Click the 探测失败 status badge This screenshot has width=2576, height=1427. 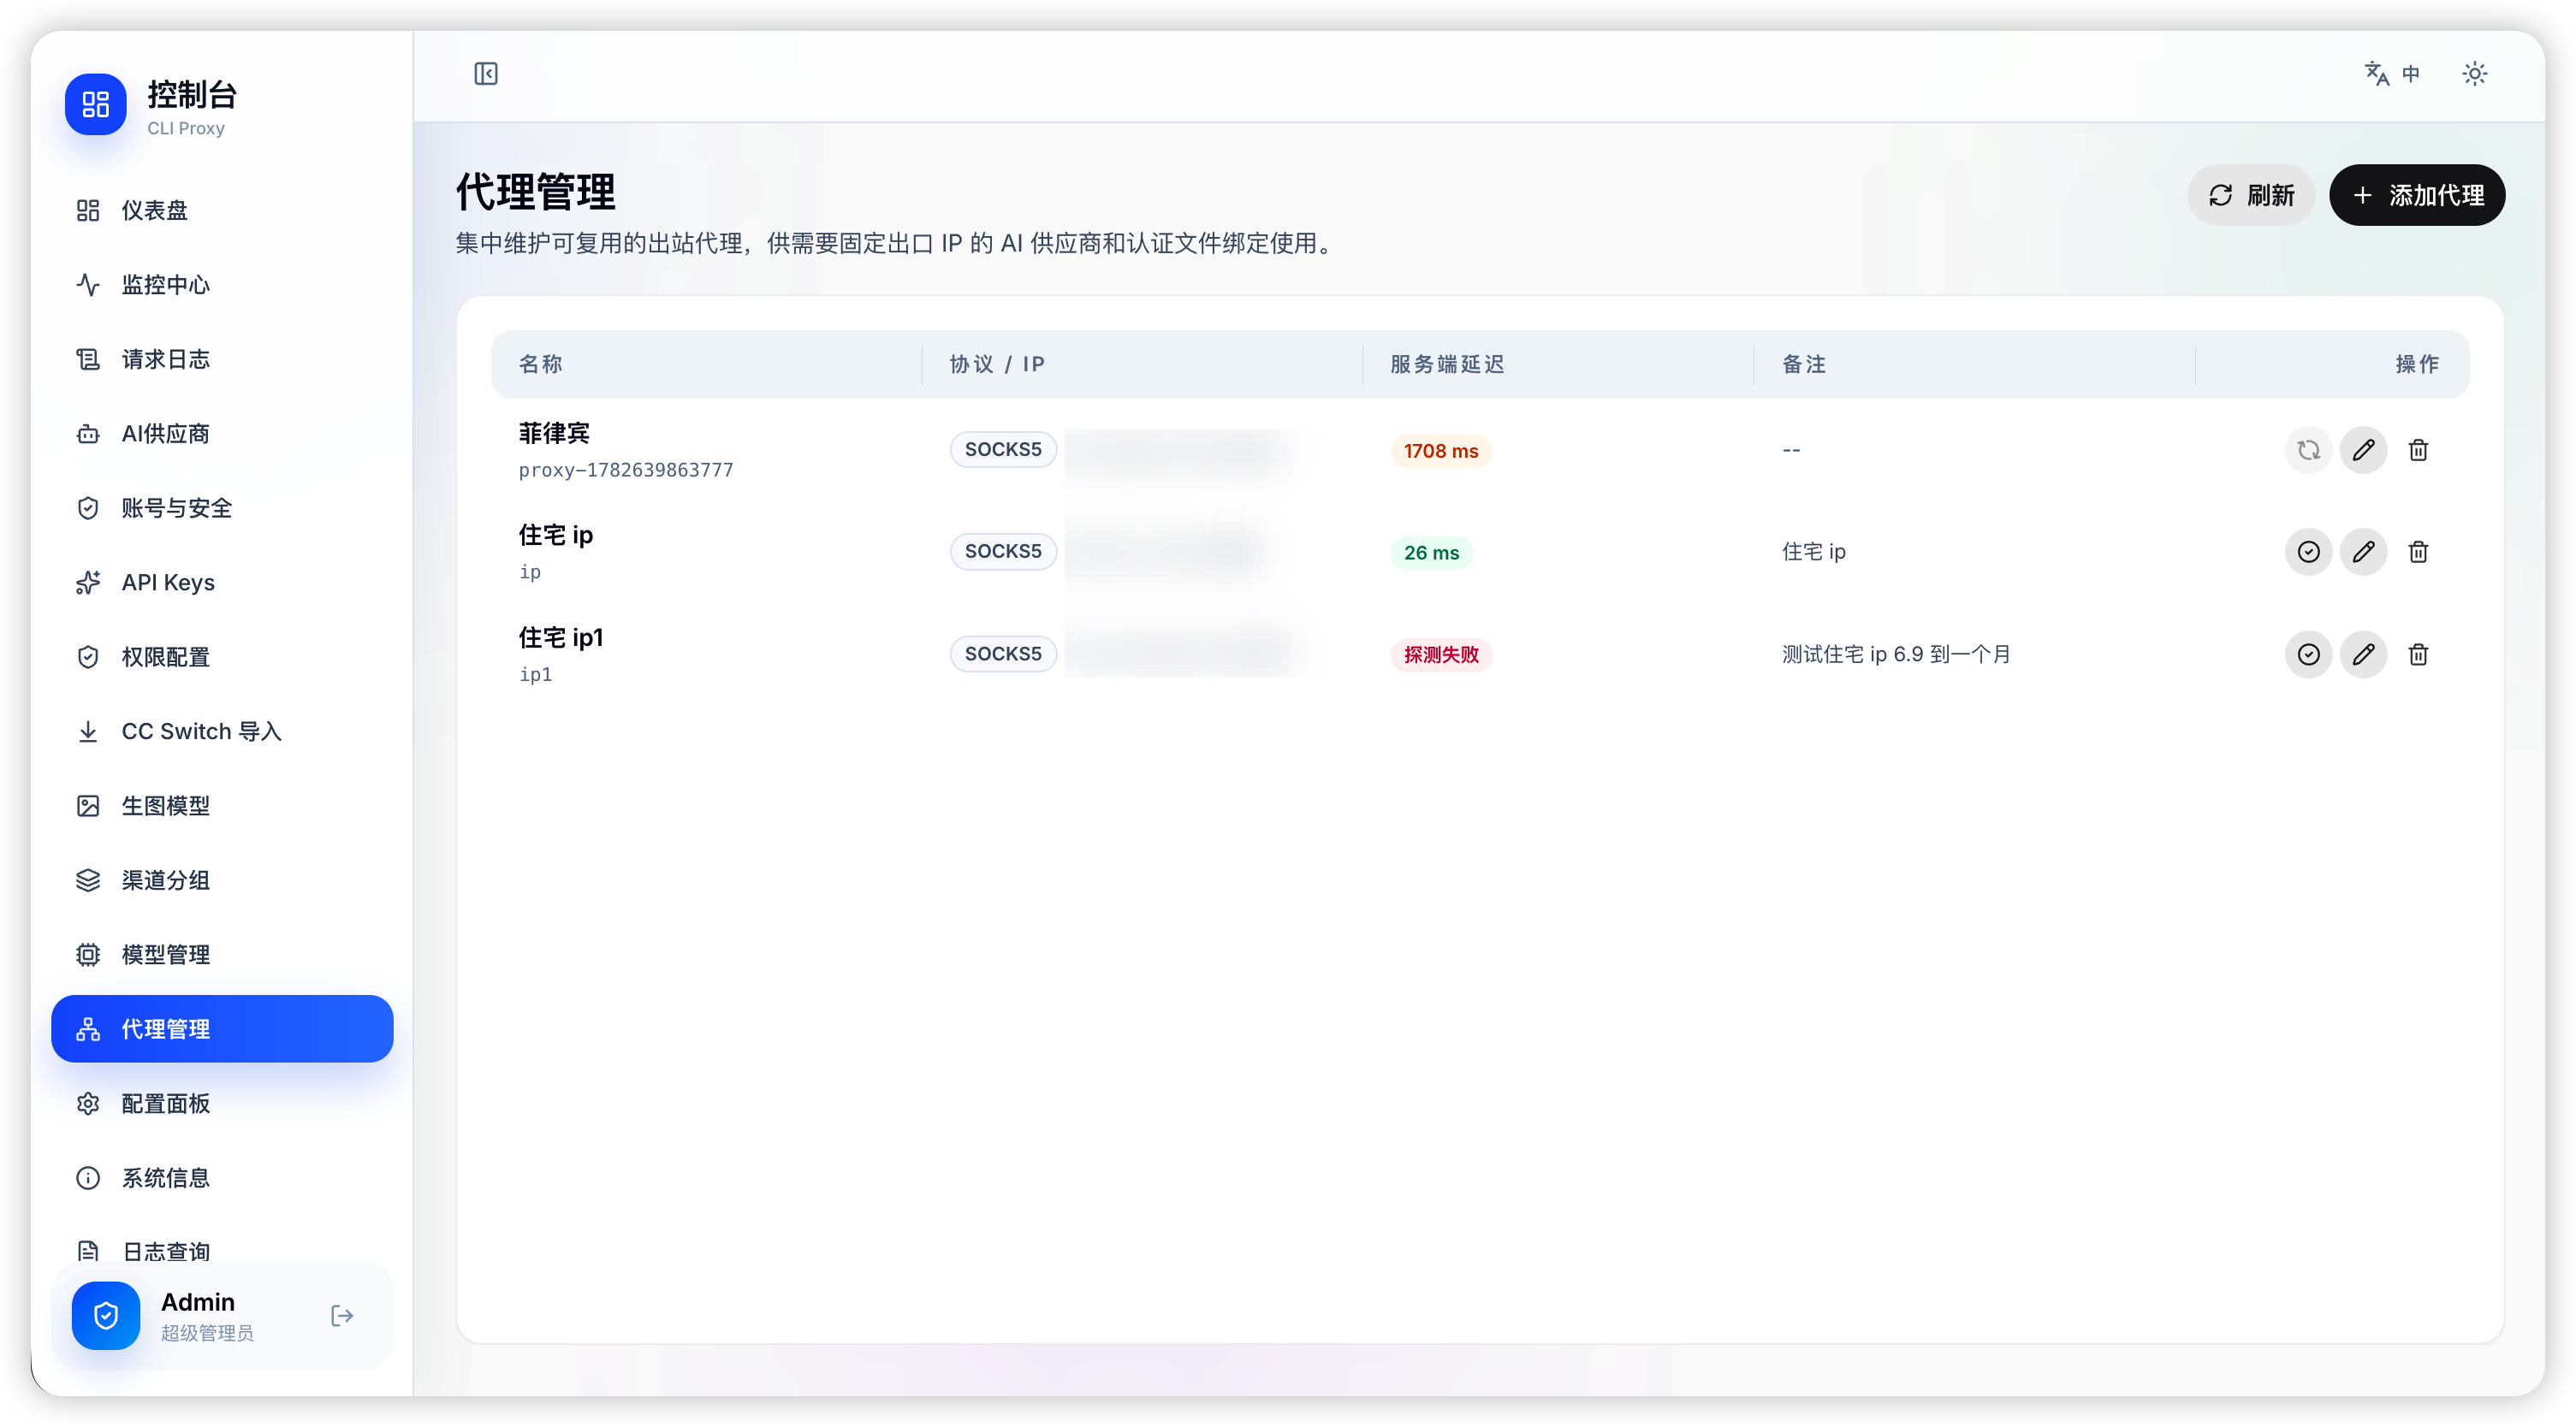point(1441,655)
